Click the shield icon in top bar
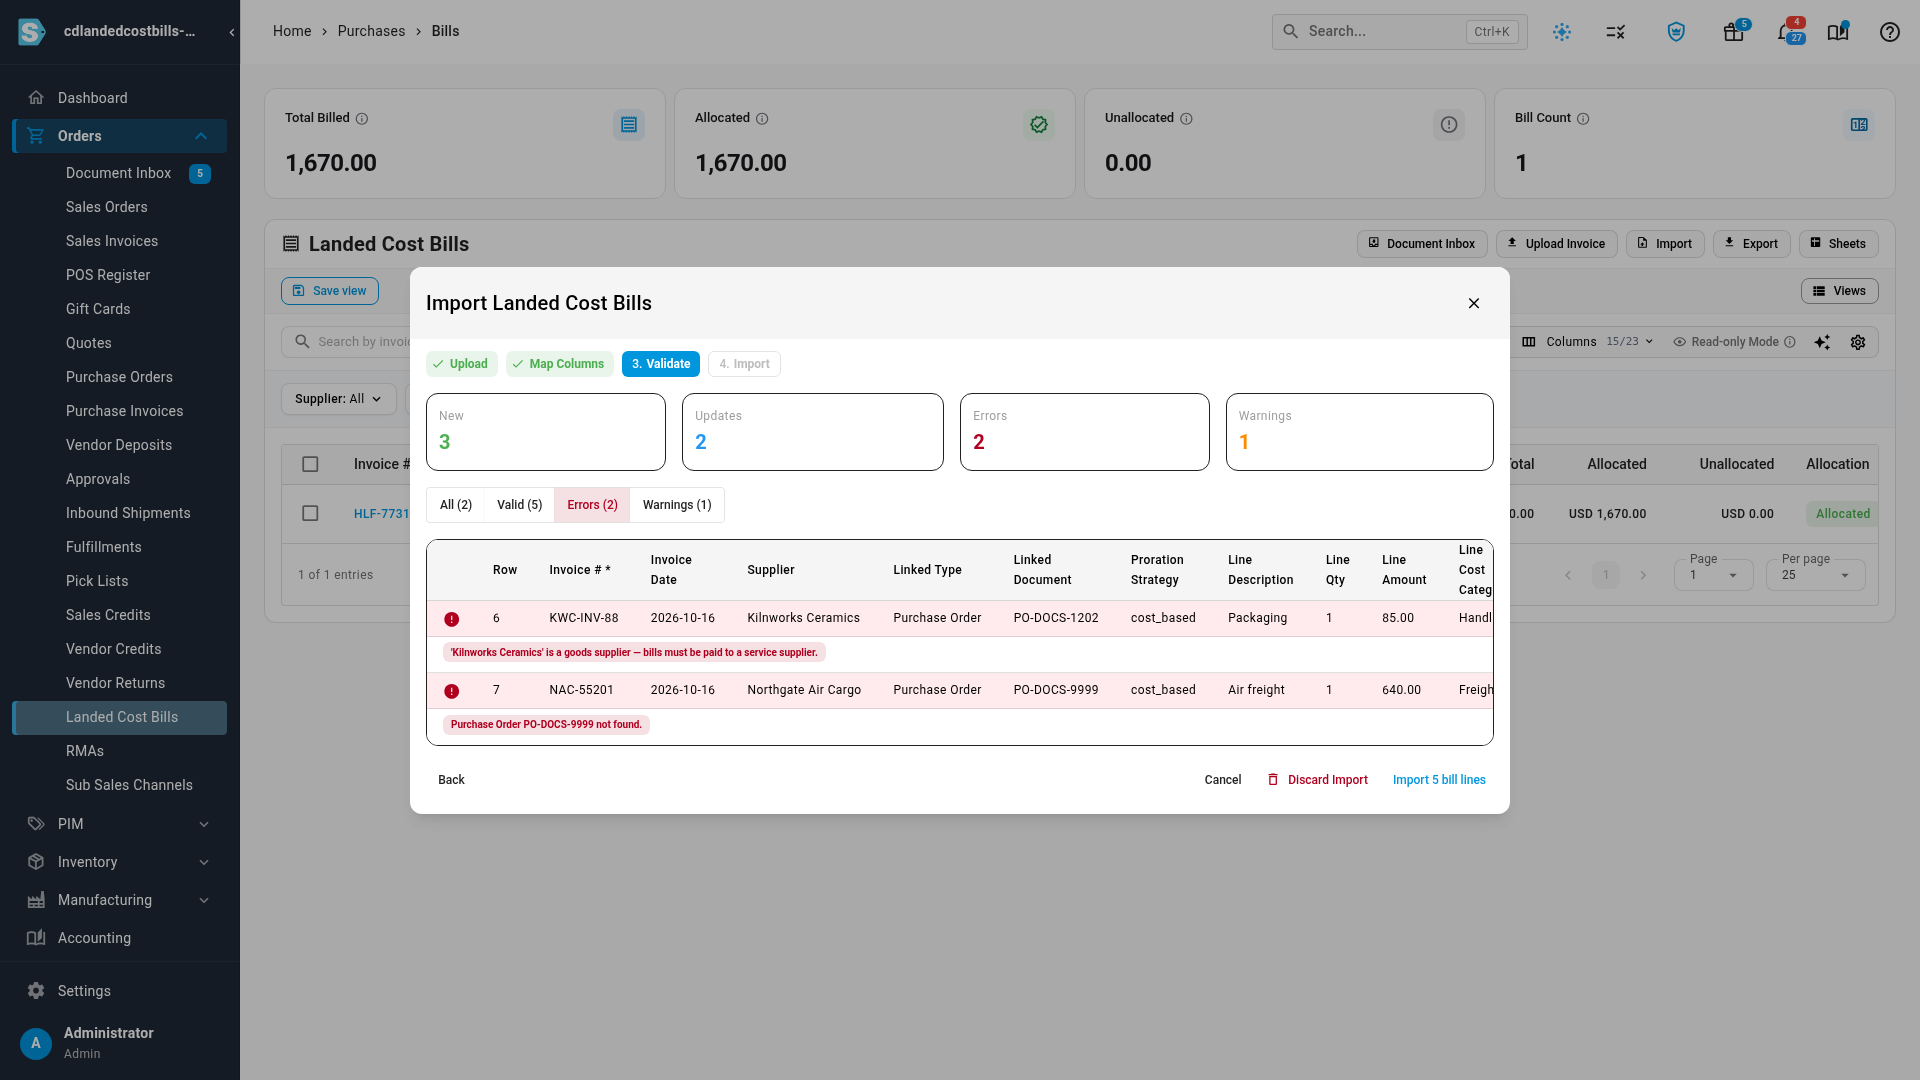1920x1080 pixels. [x=1676, y=32]
